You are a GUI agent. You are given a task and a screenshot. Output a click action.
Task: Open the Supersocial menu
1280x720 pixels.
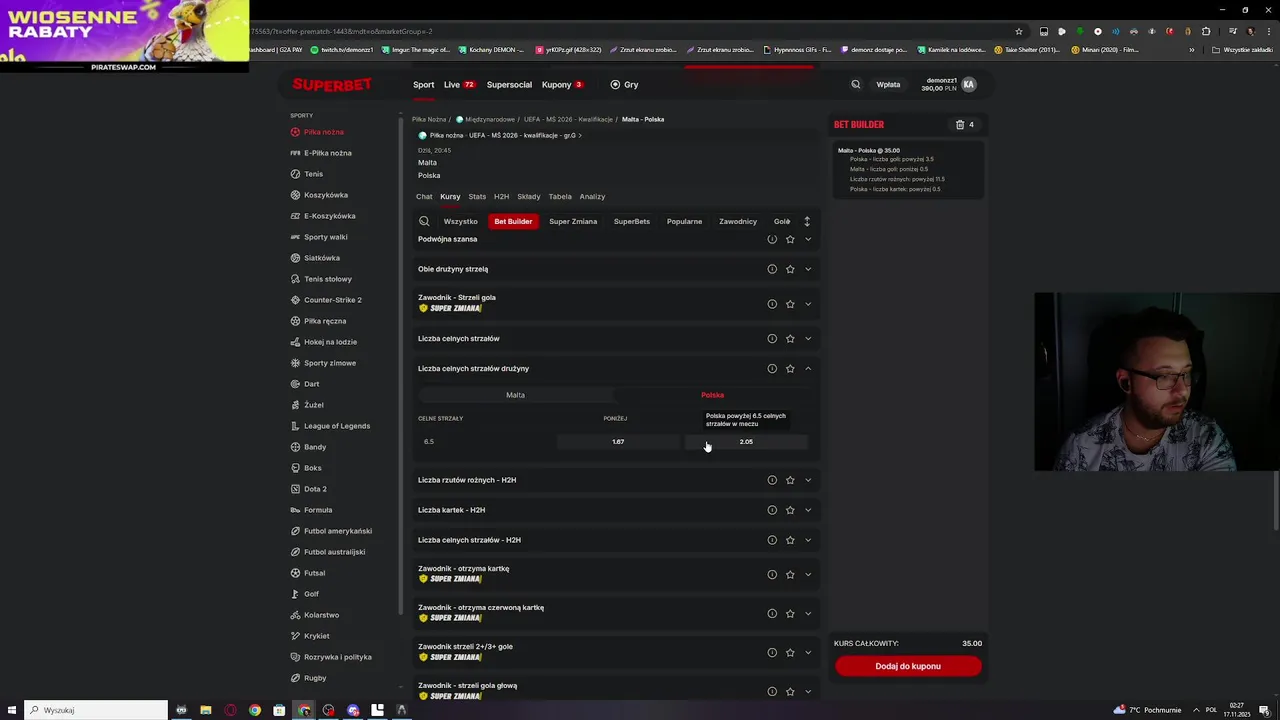pyautogui.click(x=509, y=85)
